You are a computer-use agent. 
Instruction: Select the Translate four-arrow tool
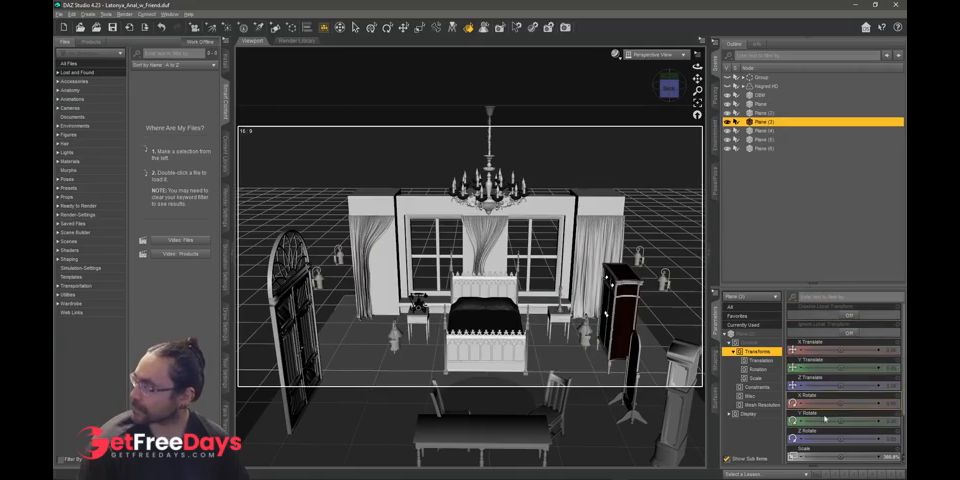403,28
